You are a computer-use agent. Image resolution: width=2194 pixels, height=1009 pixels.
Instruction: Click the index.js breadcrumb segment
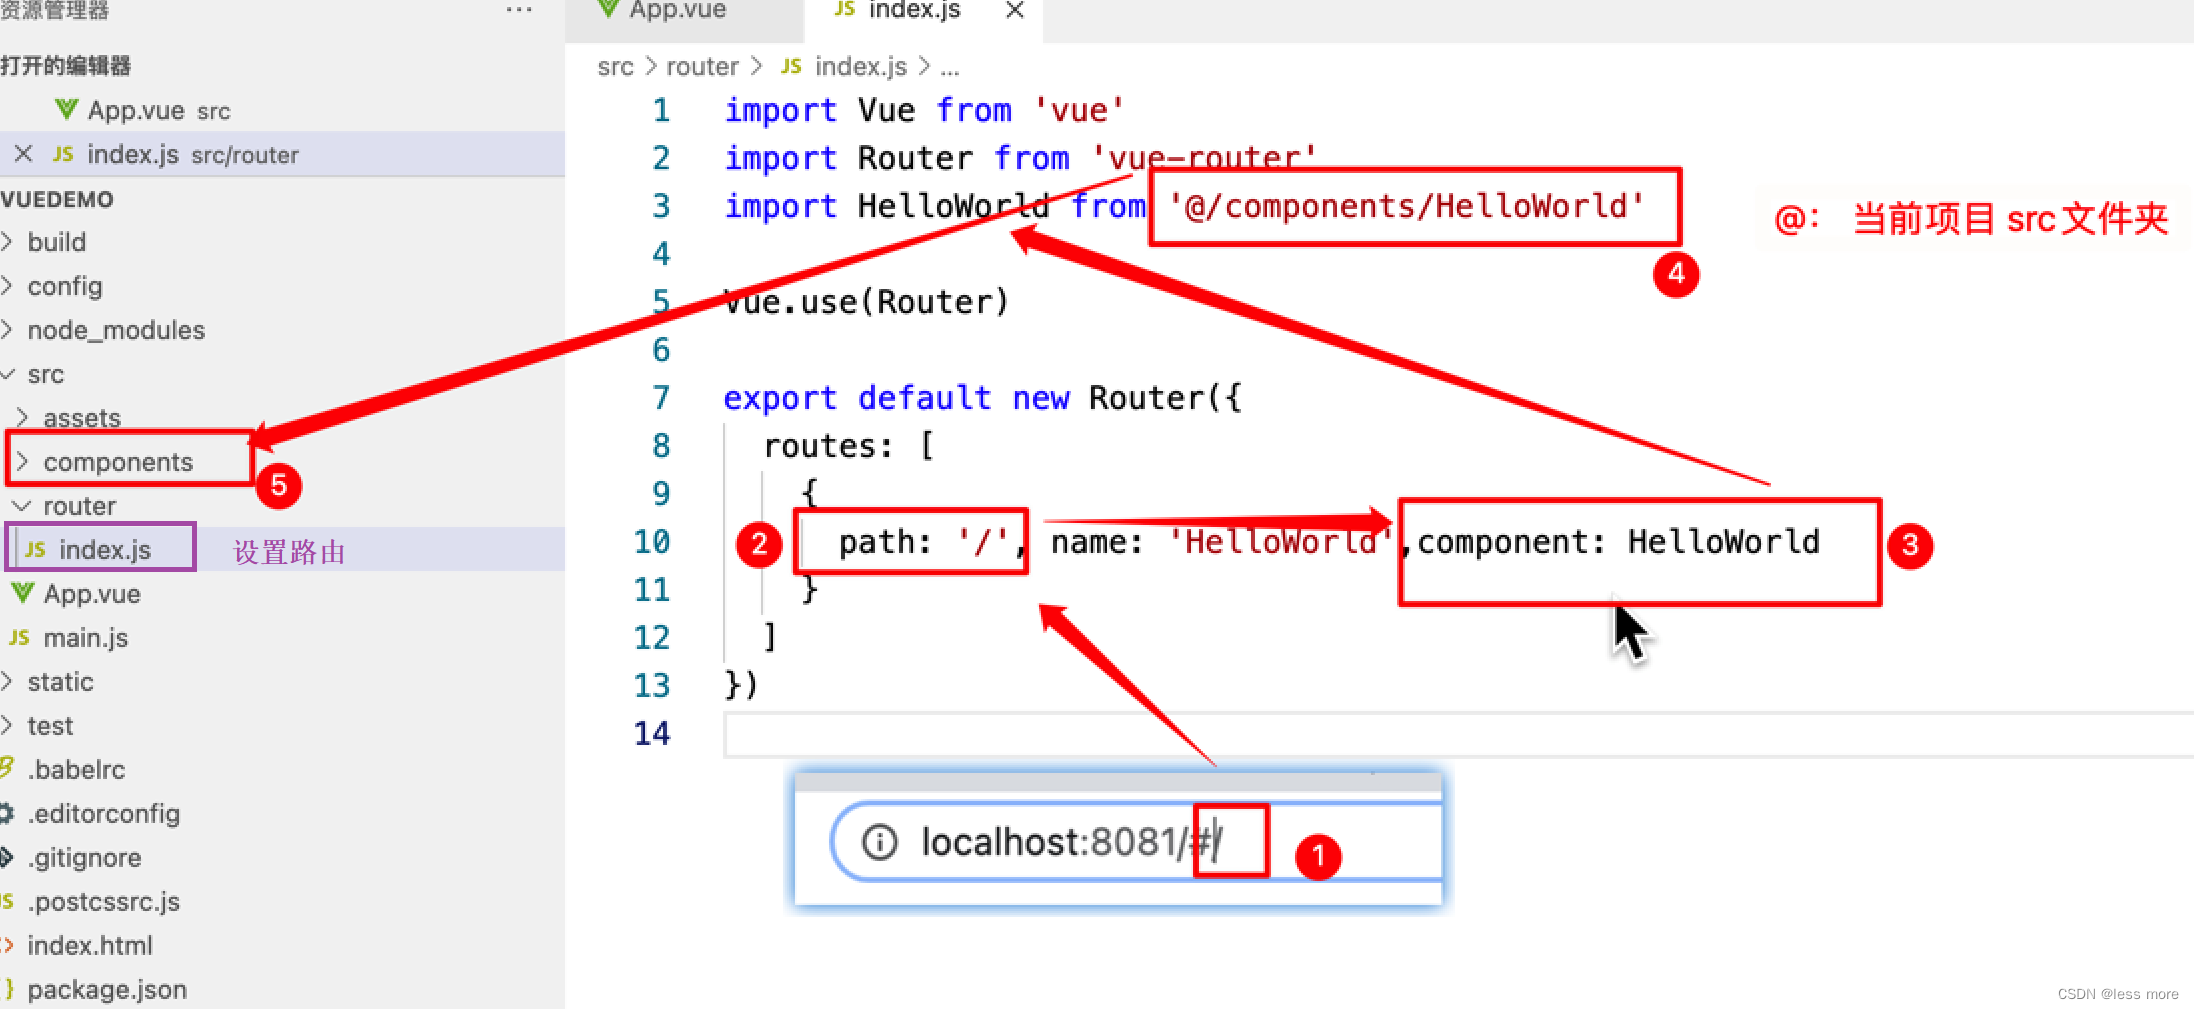pos(860,67)
